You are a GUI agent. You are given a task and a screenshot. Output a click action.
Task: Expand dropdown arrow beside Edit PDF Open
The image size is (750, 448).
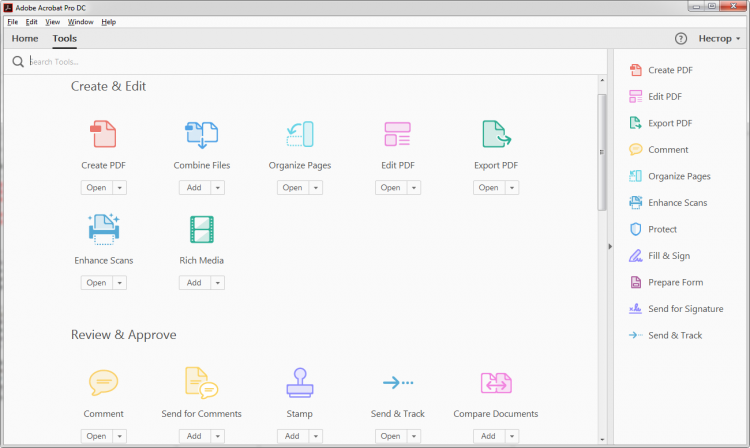click(414, 187)
